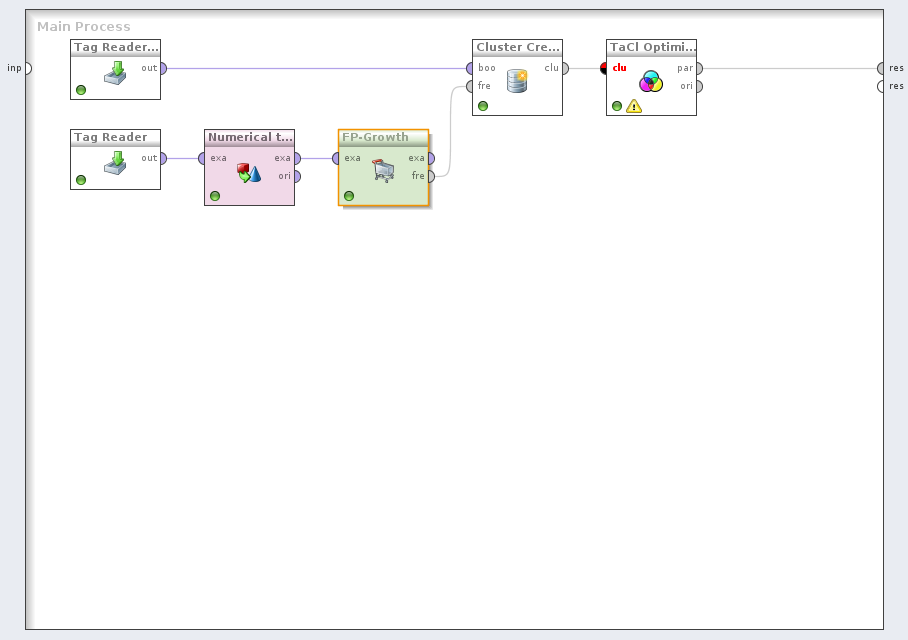
Task: Click the red 'clu' input port on TaCl Optimizer
Action: tap(605, 68)
